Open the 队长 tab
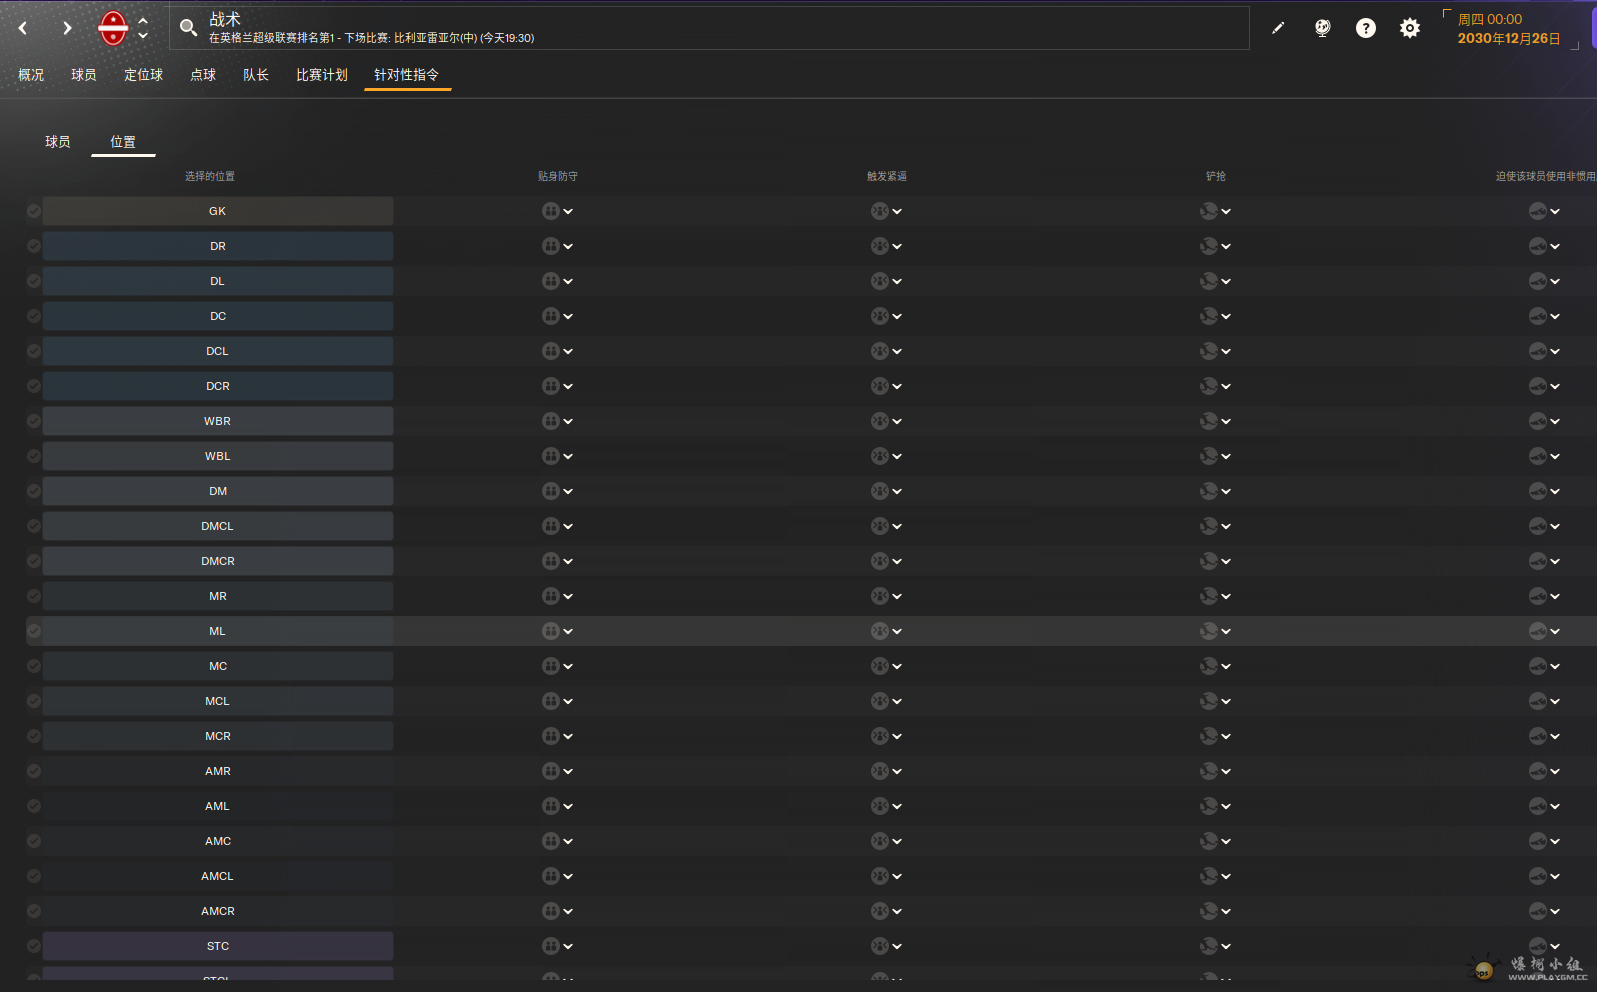Screen dimensions: 1597x992 point(256,75)
